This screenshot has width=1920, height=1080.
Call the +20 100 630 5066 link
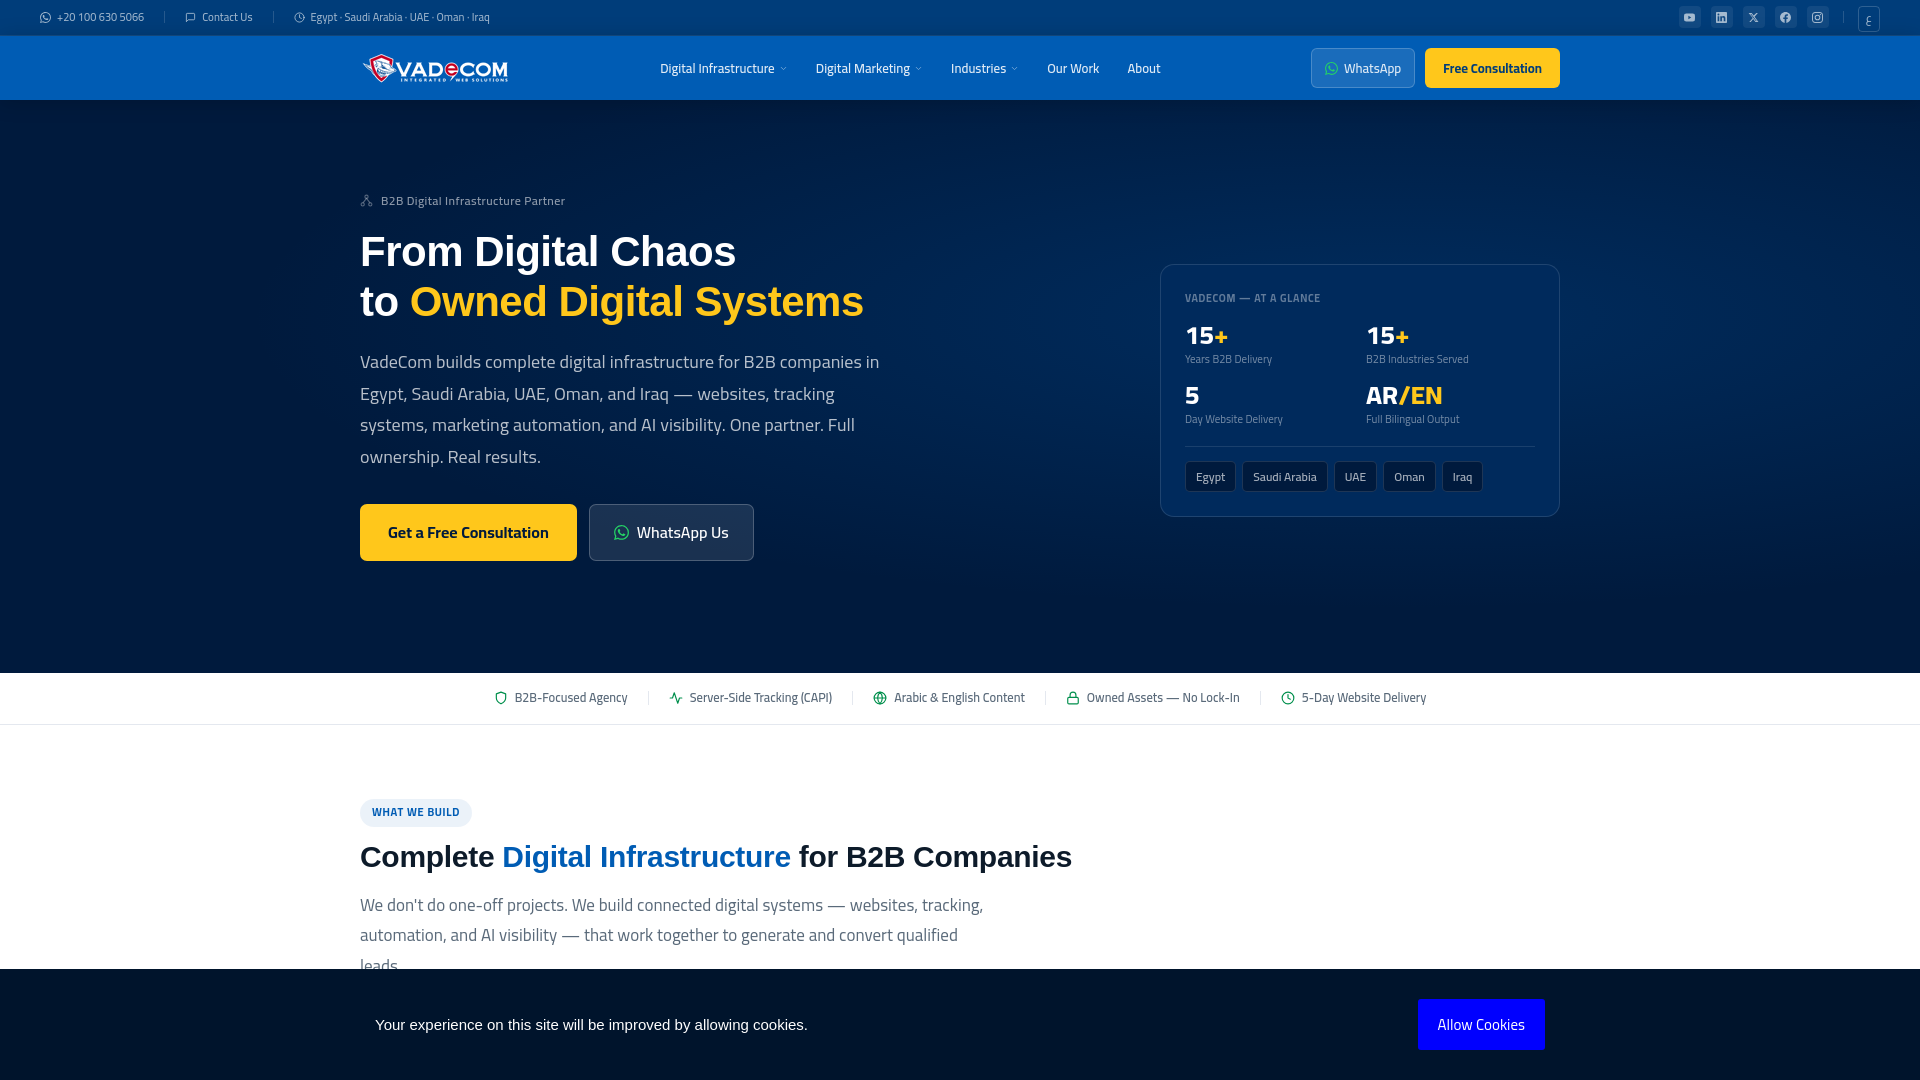(92, 17)
